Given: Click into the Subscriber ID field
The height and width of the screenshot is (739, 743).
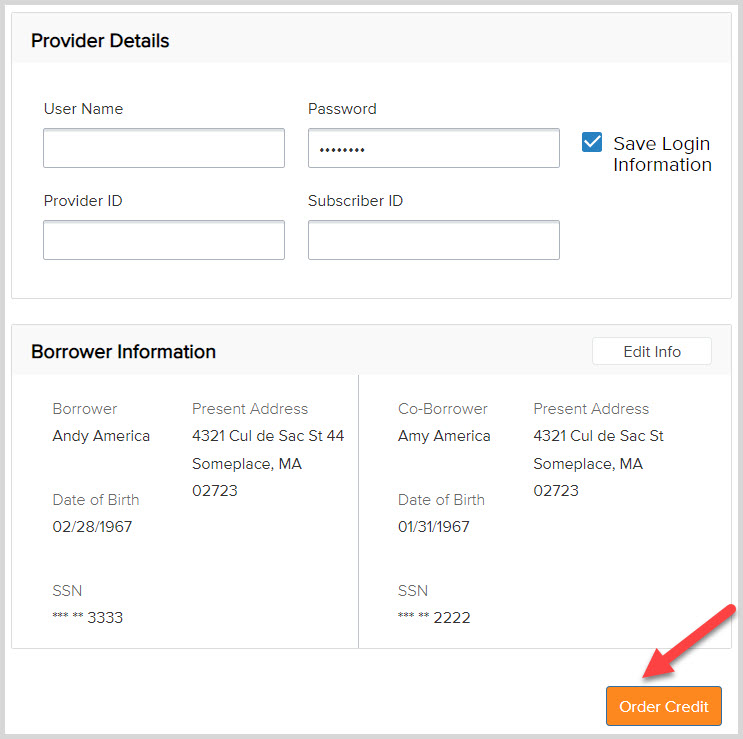Looking at the screenshot, I should tap(434, 240).
